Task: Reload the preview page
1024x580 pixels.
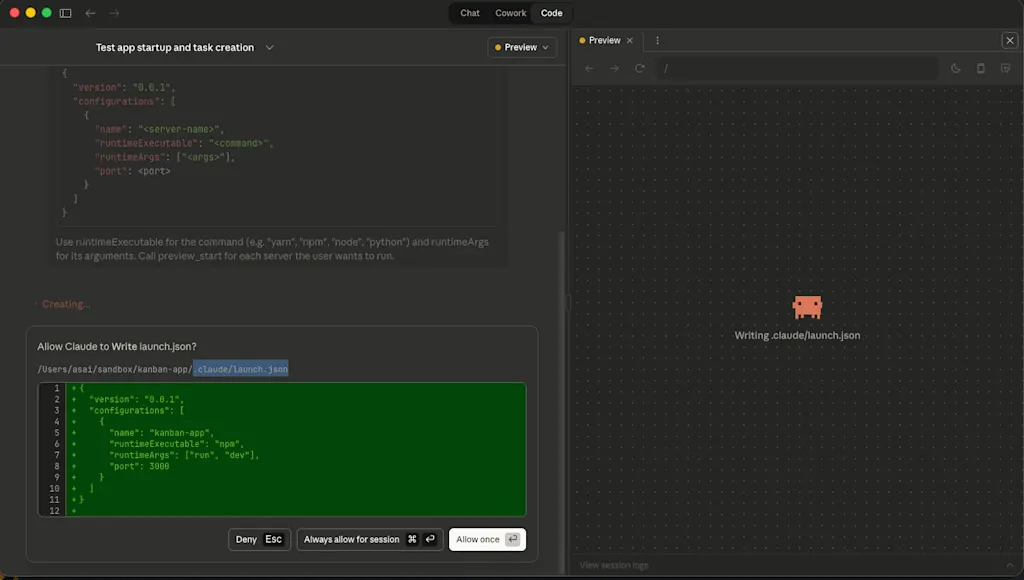Action: coord(639,69)
